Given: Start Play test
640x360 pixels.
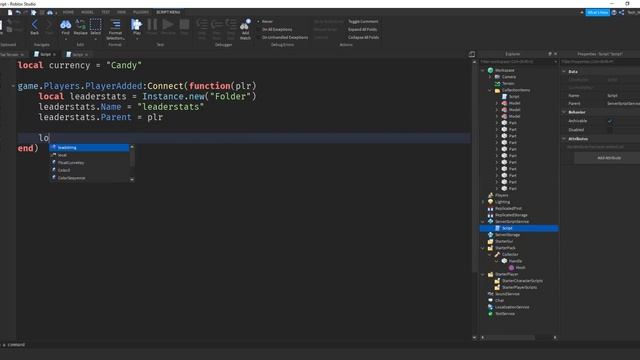Looking at the screenshot, I should click(136, 25).
